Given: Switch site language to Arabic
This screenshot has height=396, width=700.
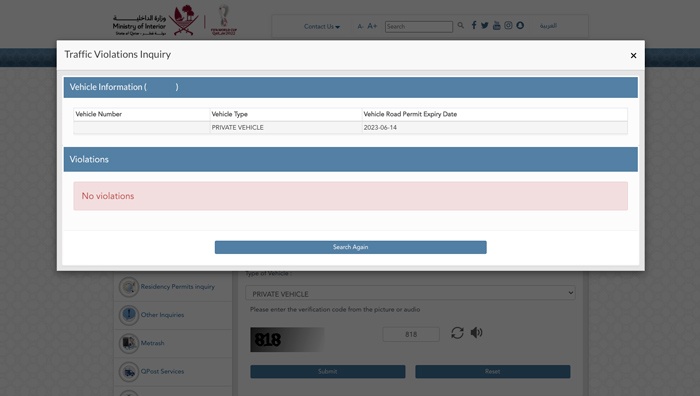Looking at the screenshot, I should (548, 26).
